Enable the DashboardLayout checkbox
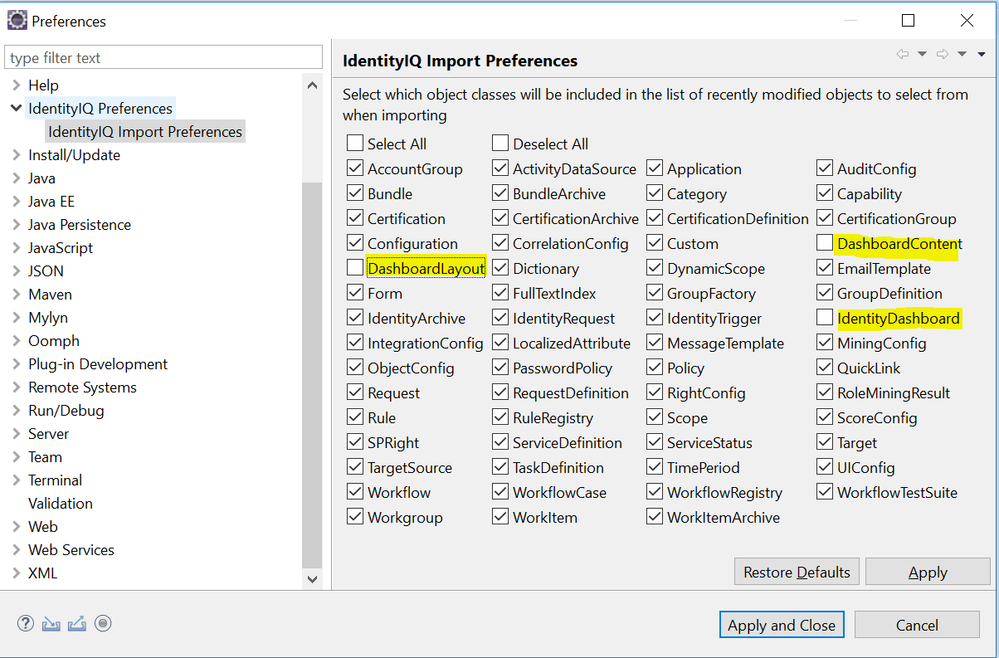 [355, 268]
